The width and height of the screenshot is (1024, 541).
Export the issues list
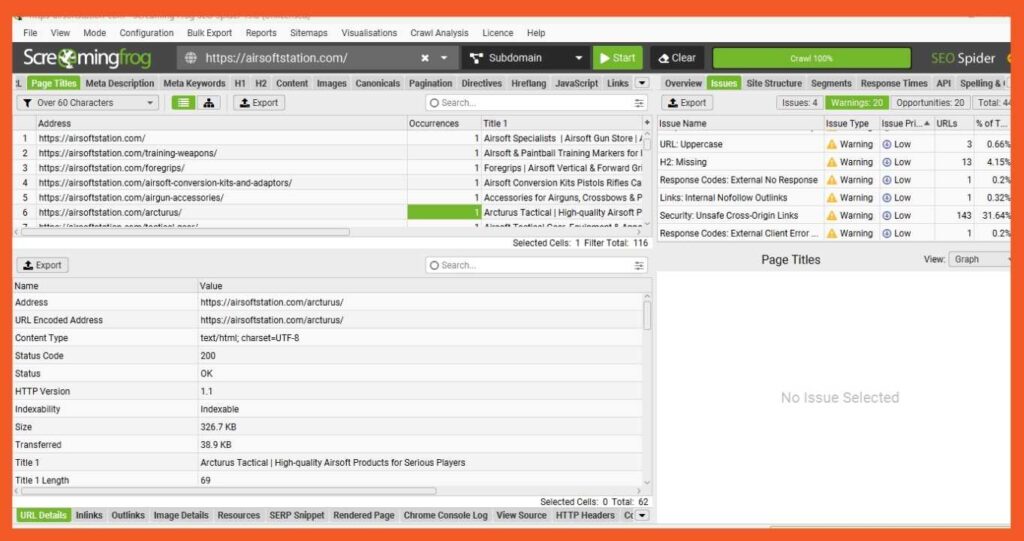687,103
